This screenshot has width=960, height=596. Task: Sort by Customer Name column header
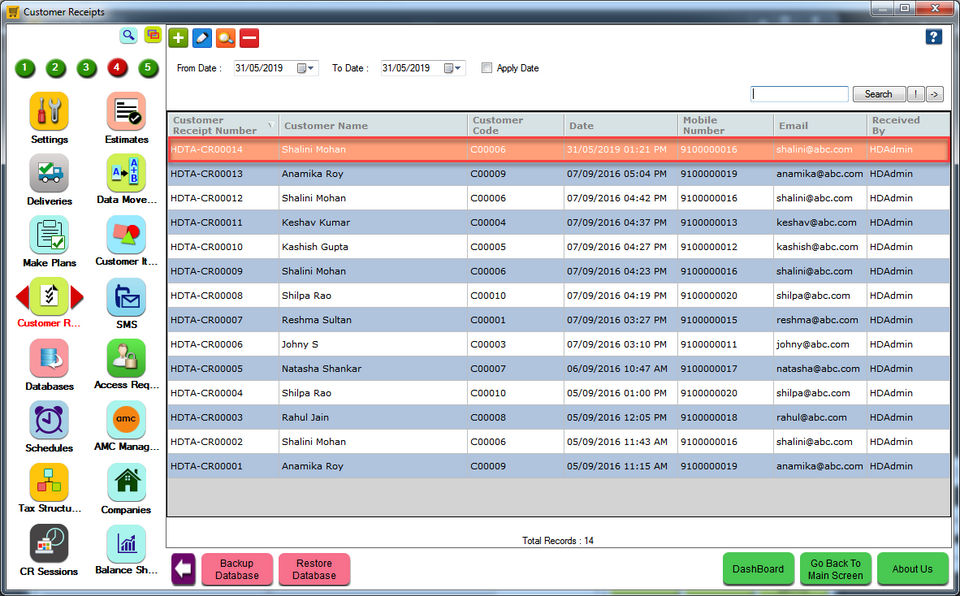(x=373, y=125)
